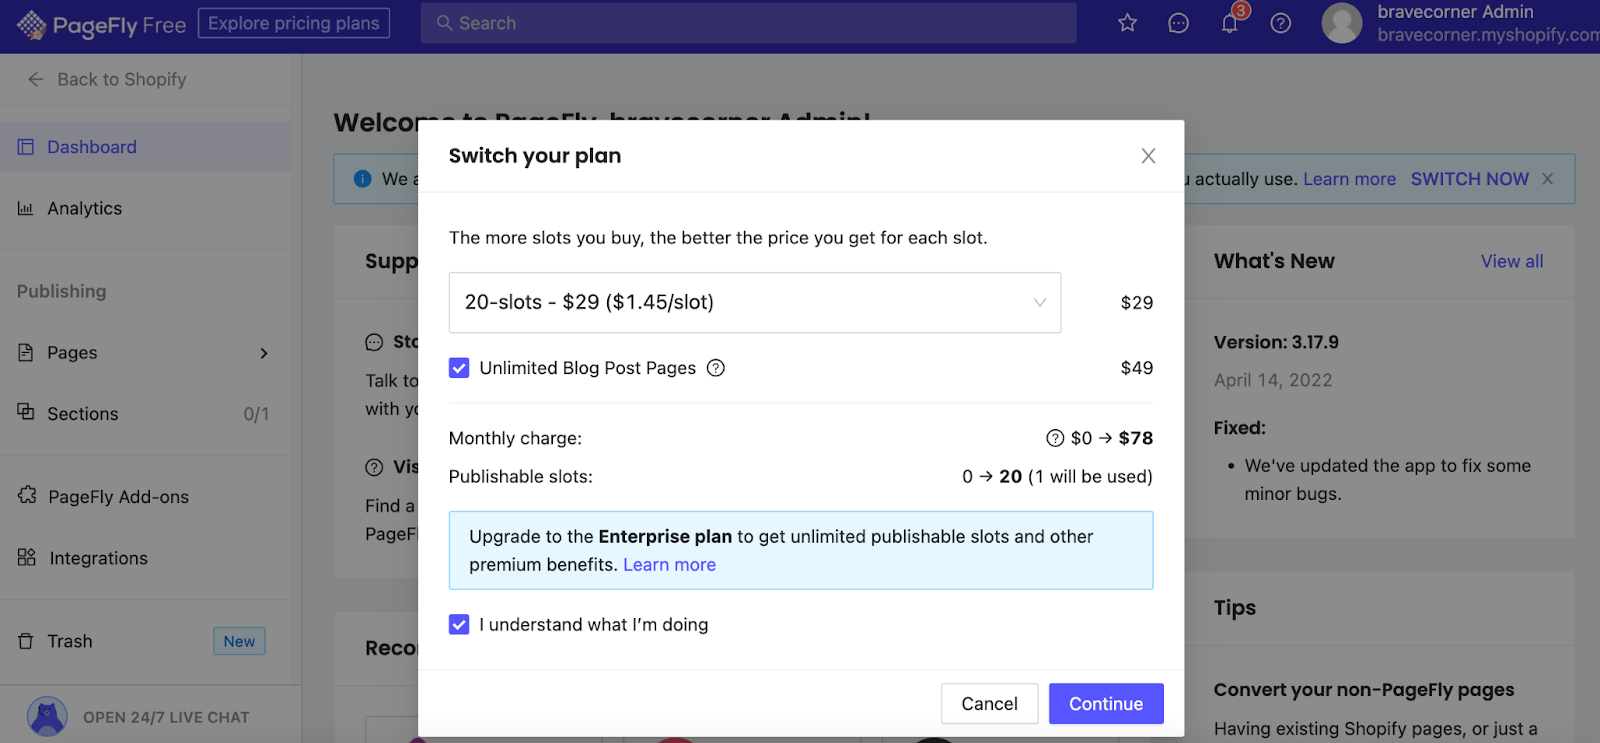Click the bravecorner Admin account name
Screen dimensions: 1600x743
click(1455, 12)
